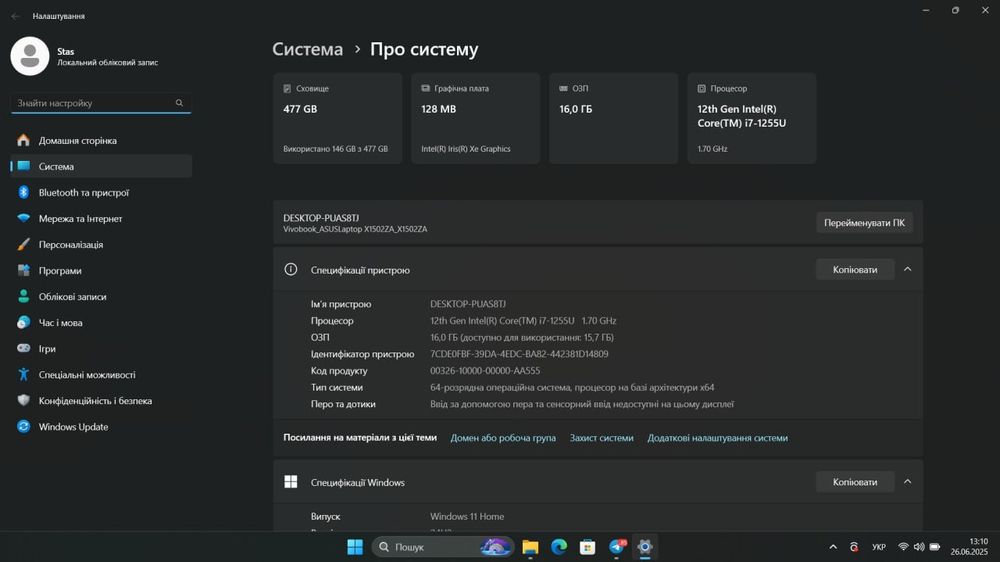
Task: Open Конфіденційність і безпека shield icon
Action: click(24, 401)
